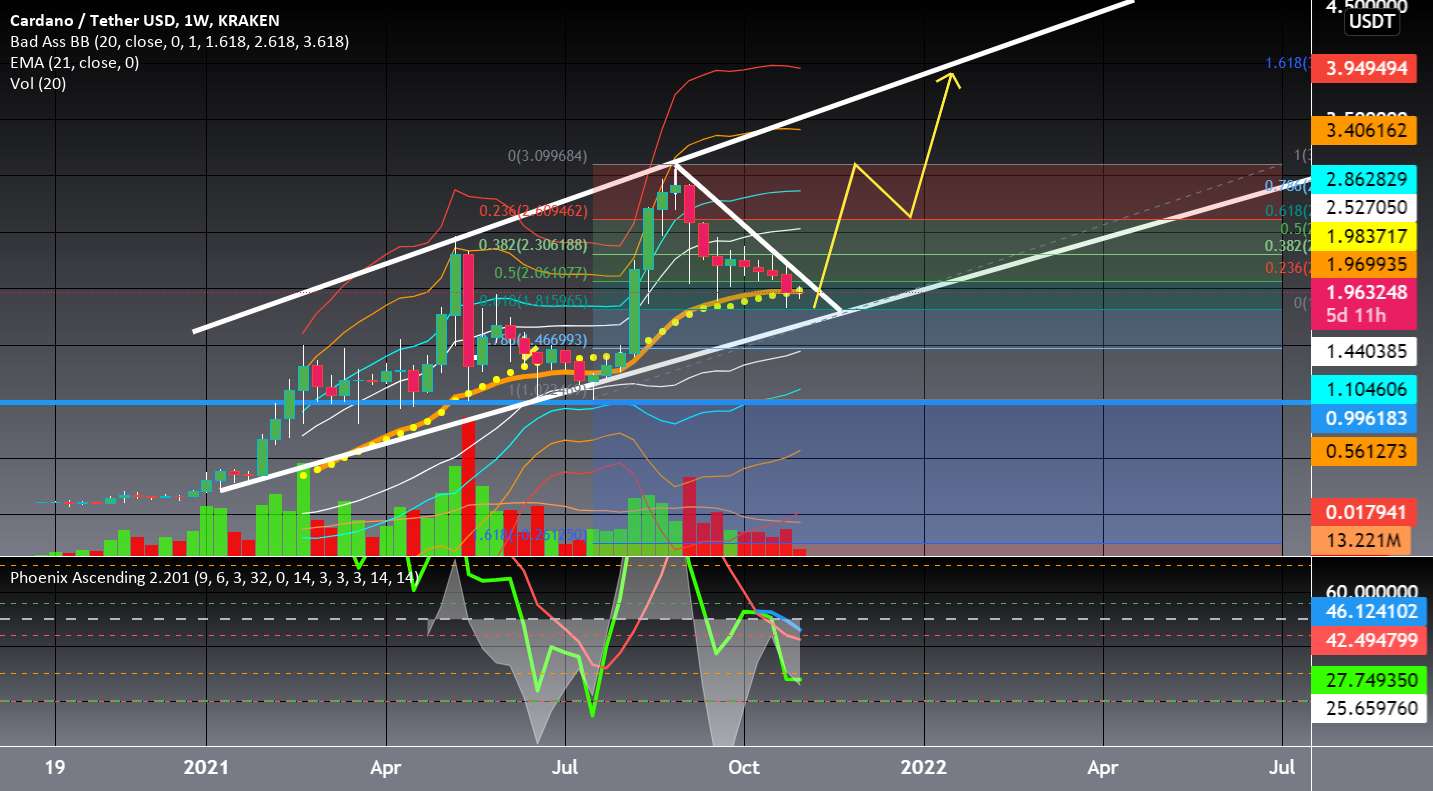Click the Oct time axis label

tap(745, 768)
